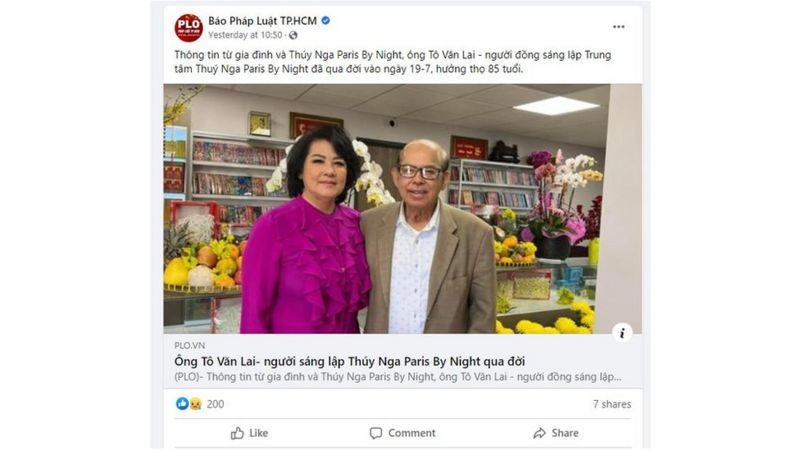Click the PLO page profile picture
Image resolution: width=800 pixels, height=450 pixels.
tap(188, 28)
